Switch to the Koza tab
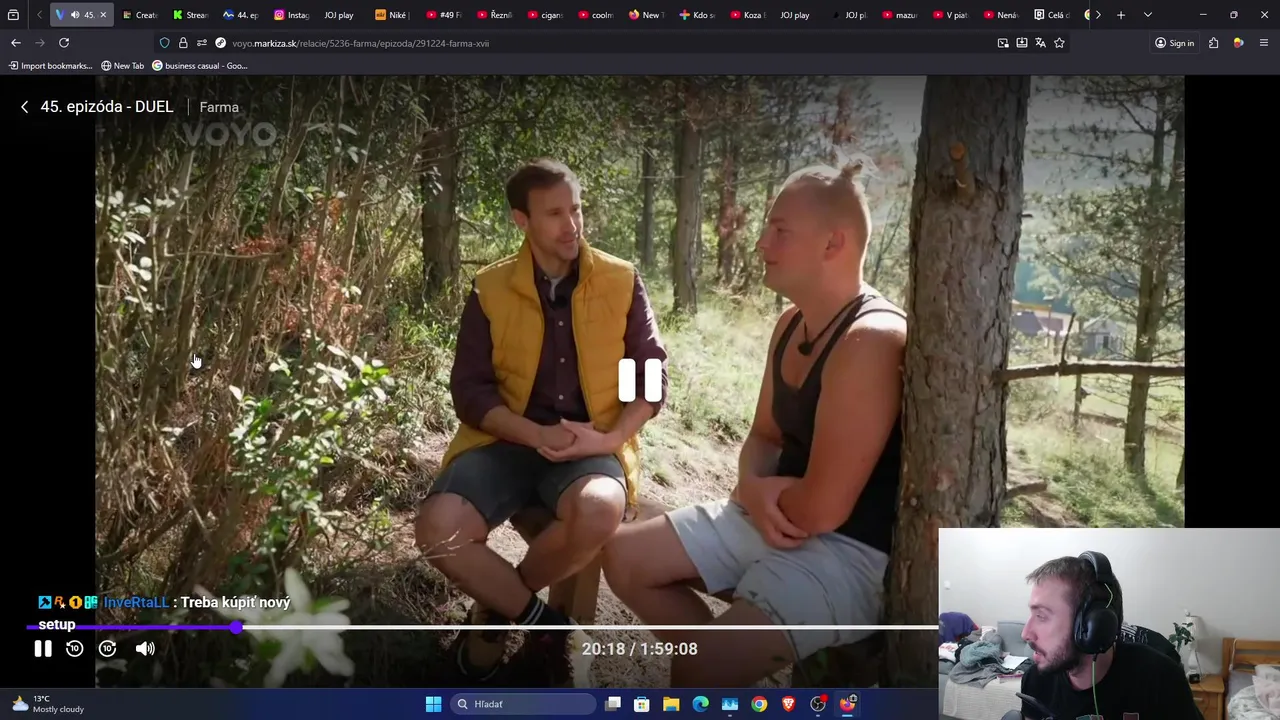 pos(747,15)
